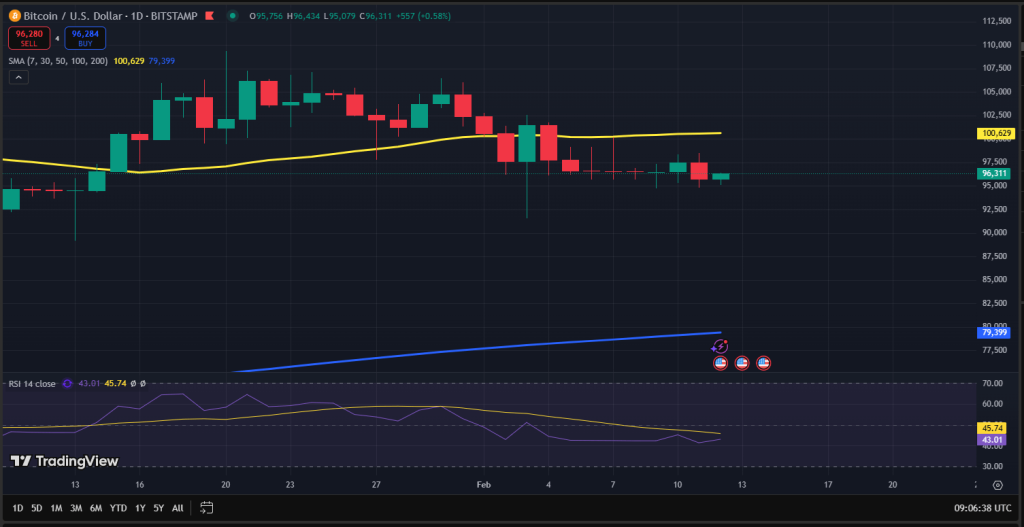This screenshot has width=1024, height=527.
Task: Click the spread value between Sell and Buy
Action: pyautogui.click(x=57, y=39)
